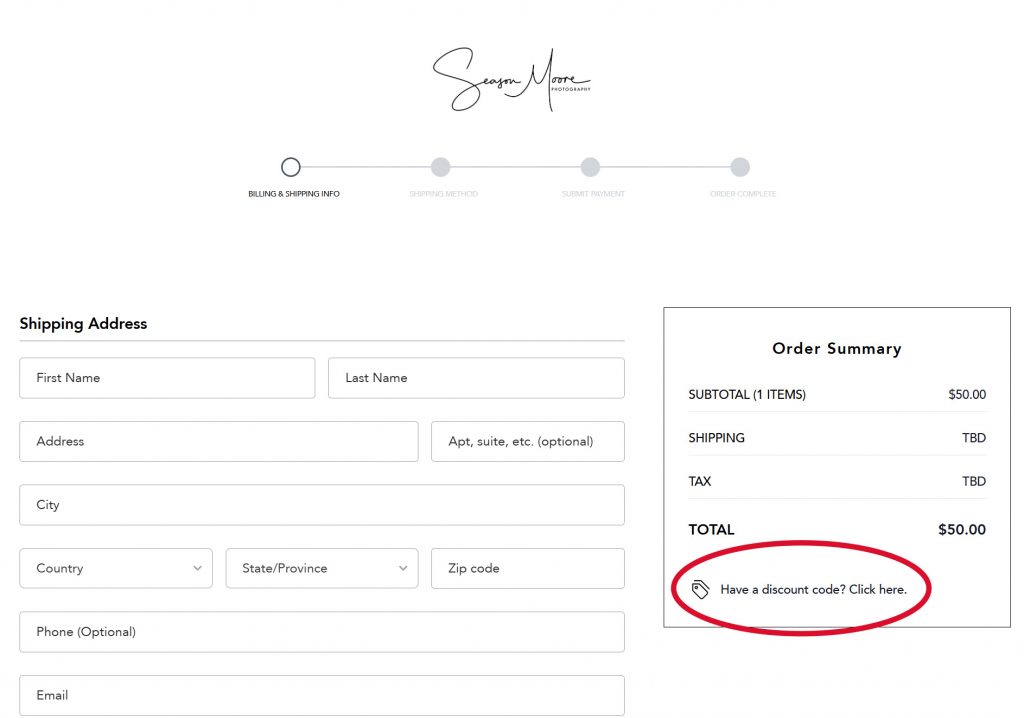Select the Submit Payment step circle
Viewport: 1024px width, 718px height.
point(590,167)
